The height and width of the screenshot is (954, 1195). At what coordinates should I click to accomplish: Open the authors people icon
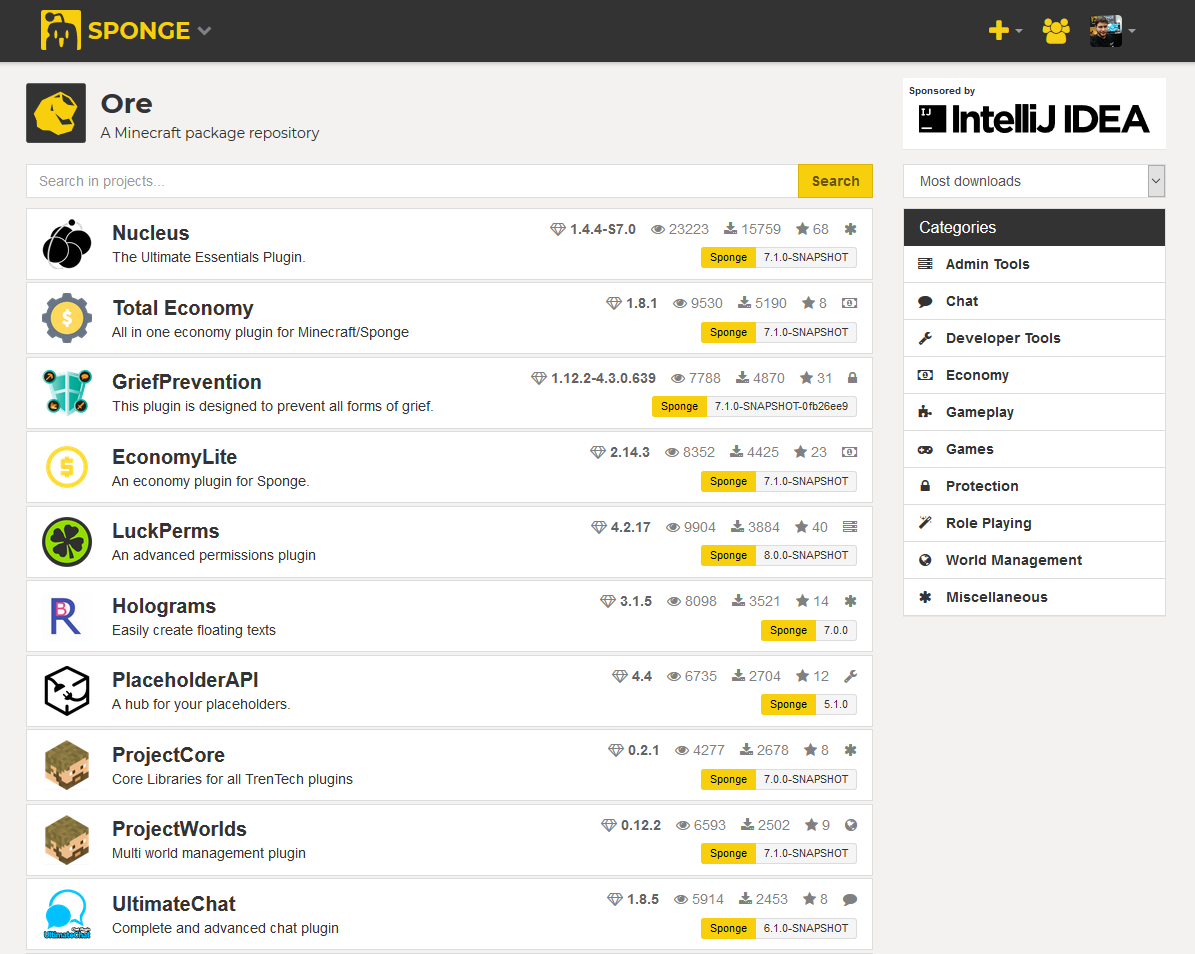tap(1056, 30)
